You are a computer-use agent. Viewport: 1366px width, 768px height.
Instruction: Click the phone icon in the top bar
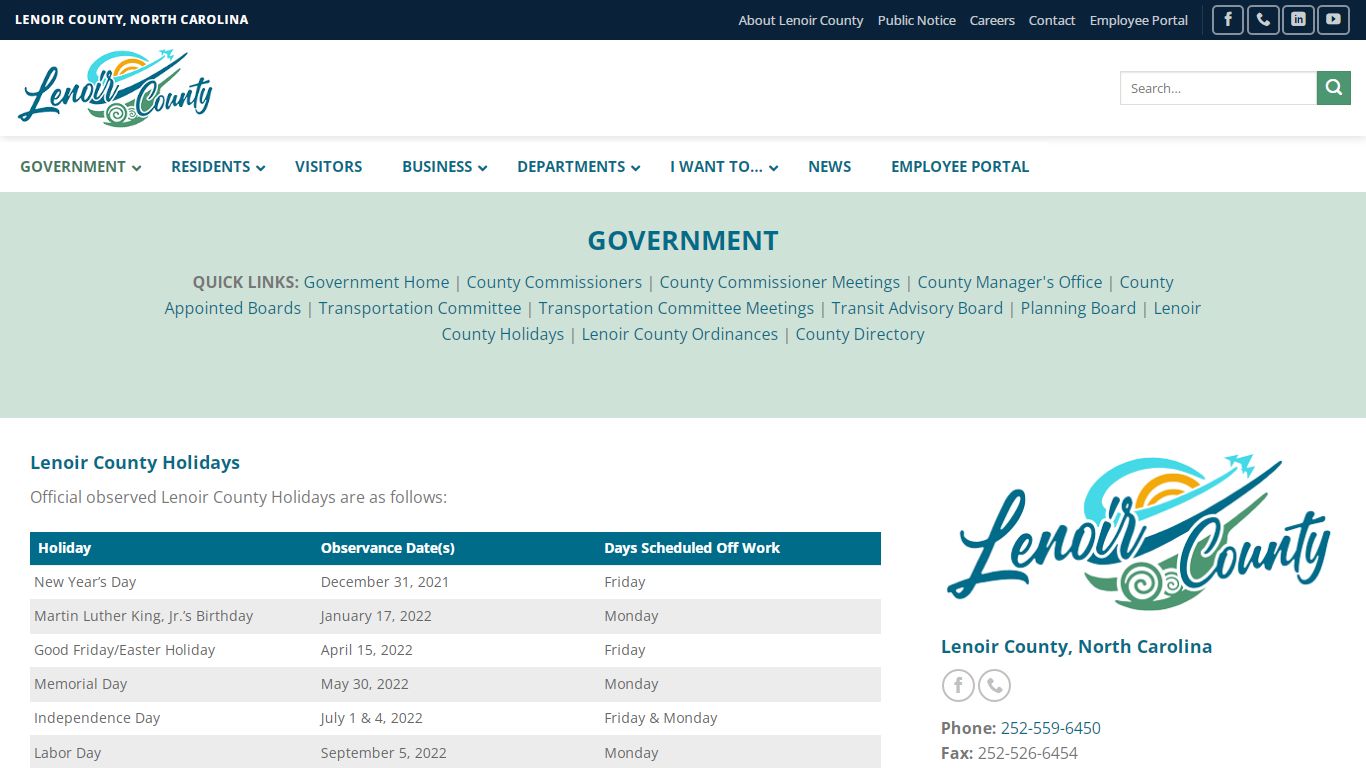click(x=1262, y=20)
